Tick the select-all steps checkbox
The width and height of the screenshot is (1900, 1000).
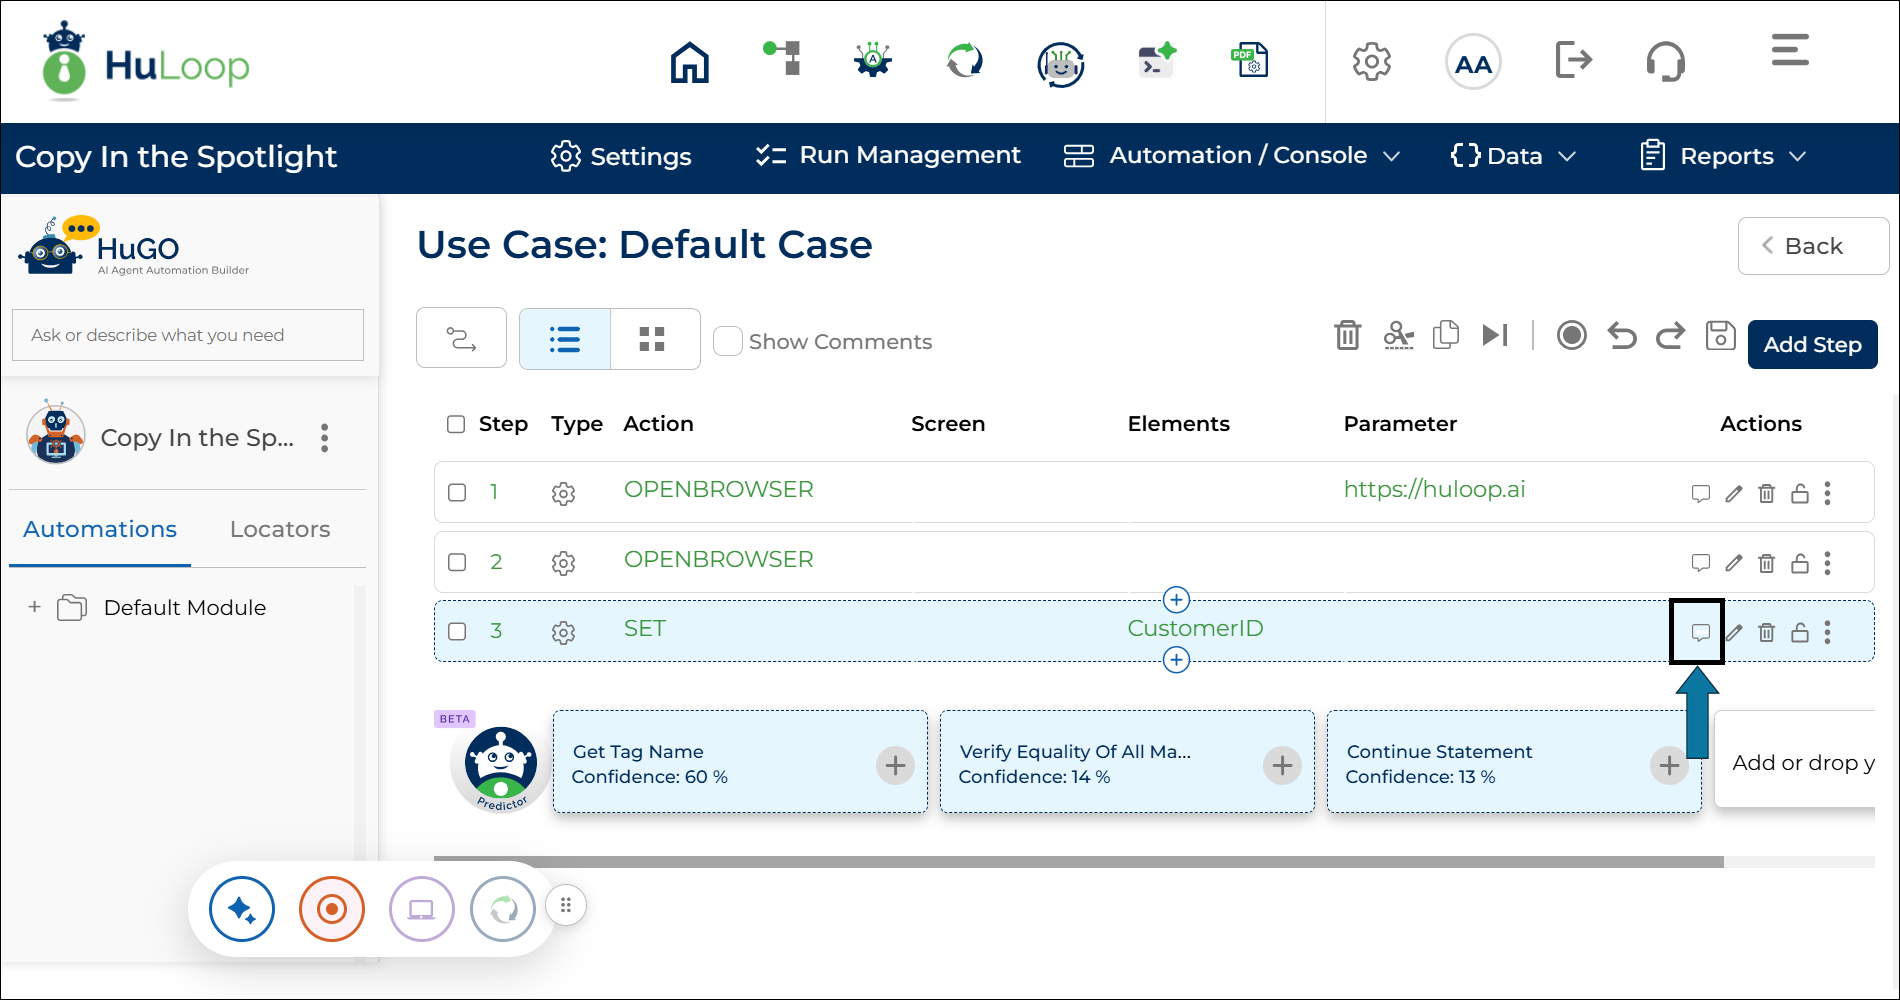[x=456, y=424]
